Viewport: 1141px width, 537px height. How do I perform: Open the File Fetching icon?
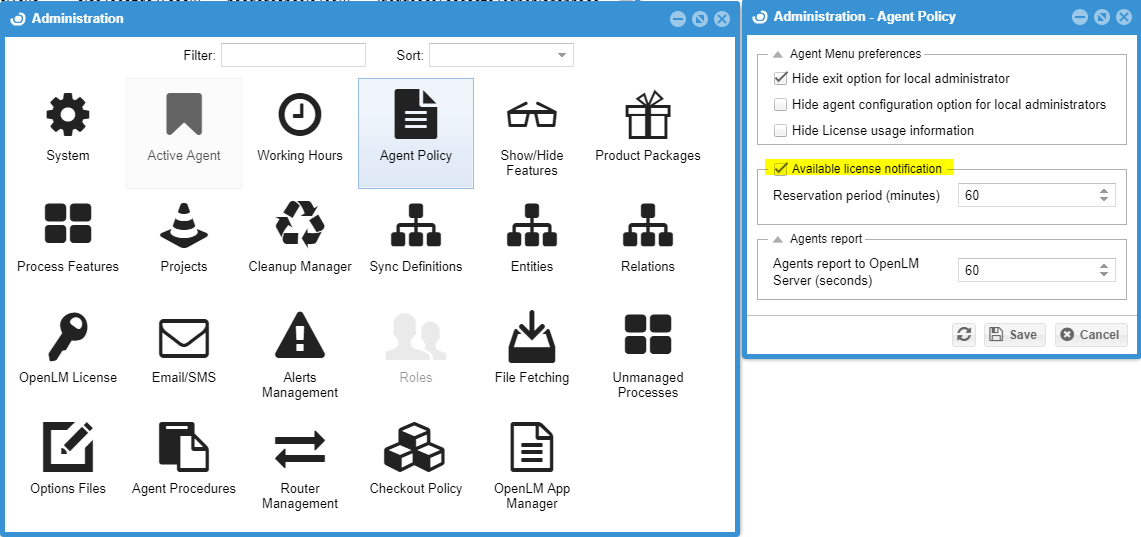click(x=532, y=338)
